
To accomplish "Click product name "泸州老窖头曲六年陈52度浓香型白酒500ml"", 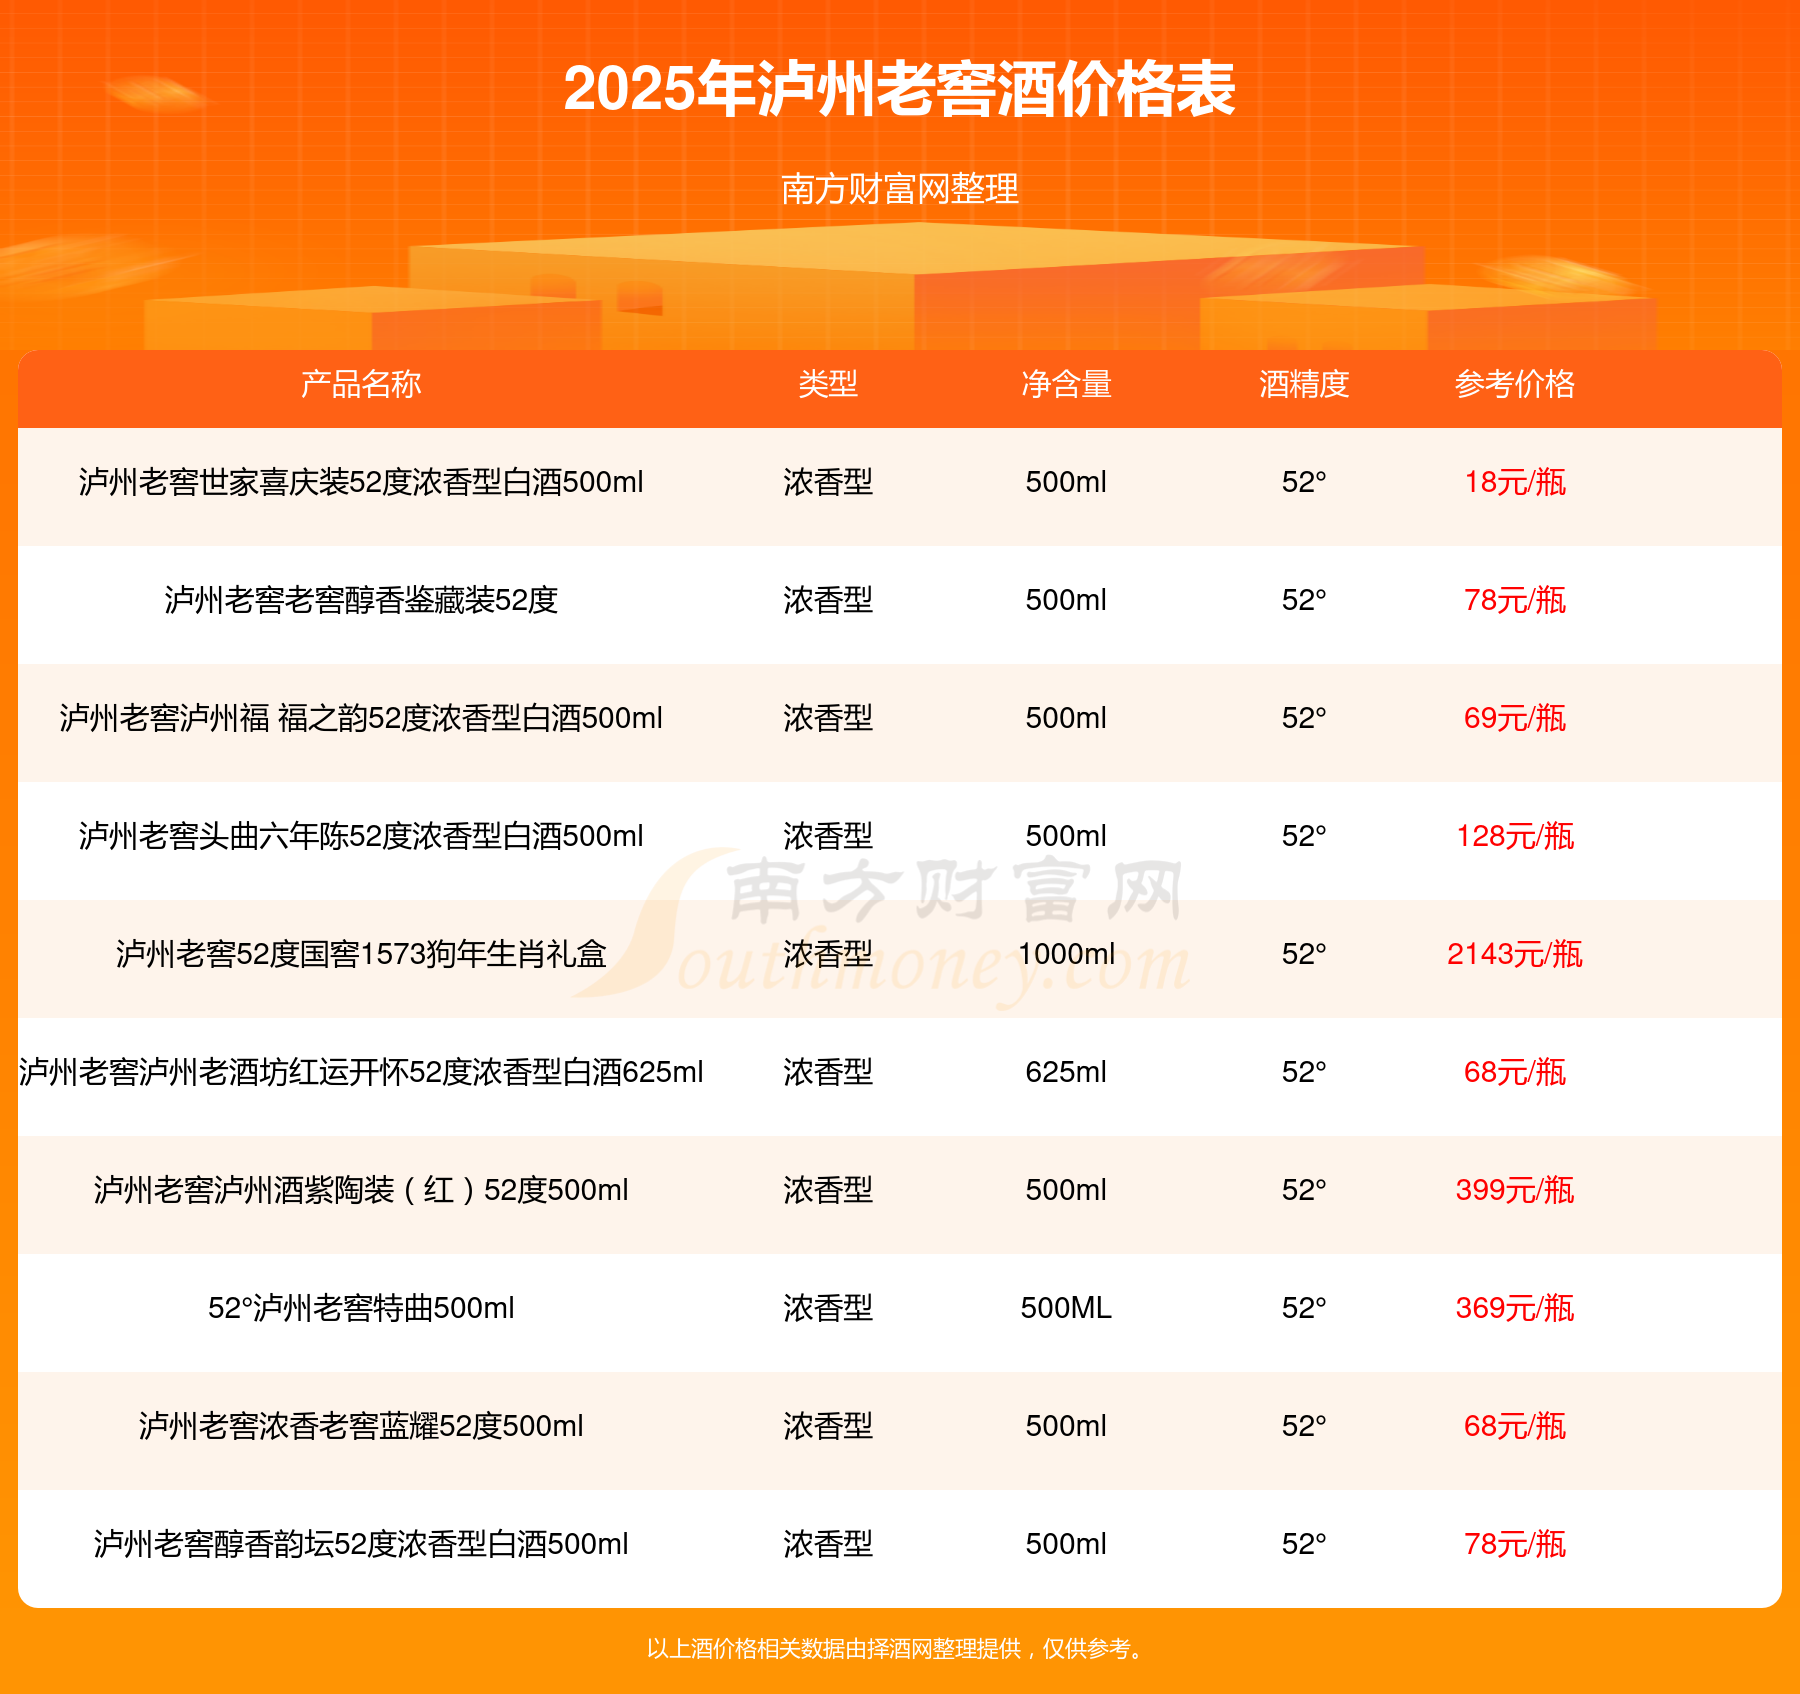I will 361,836.
